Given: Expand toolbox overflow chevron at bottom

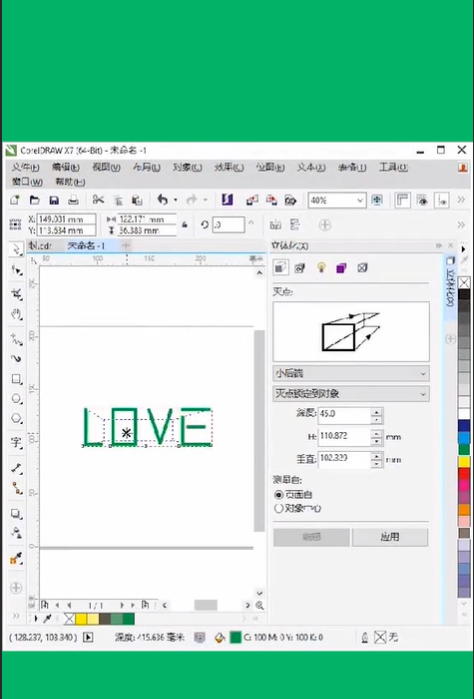Looking at the screenshot, I should coord(16,617).
